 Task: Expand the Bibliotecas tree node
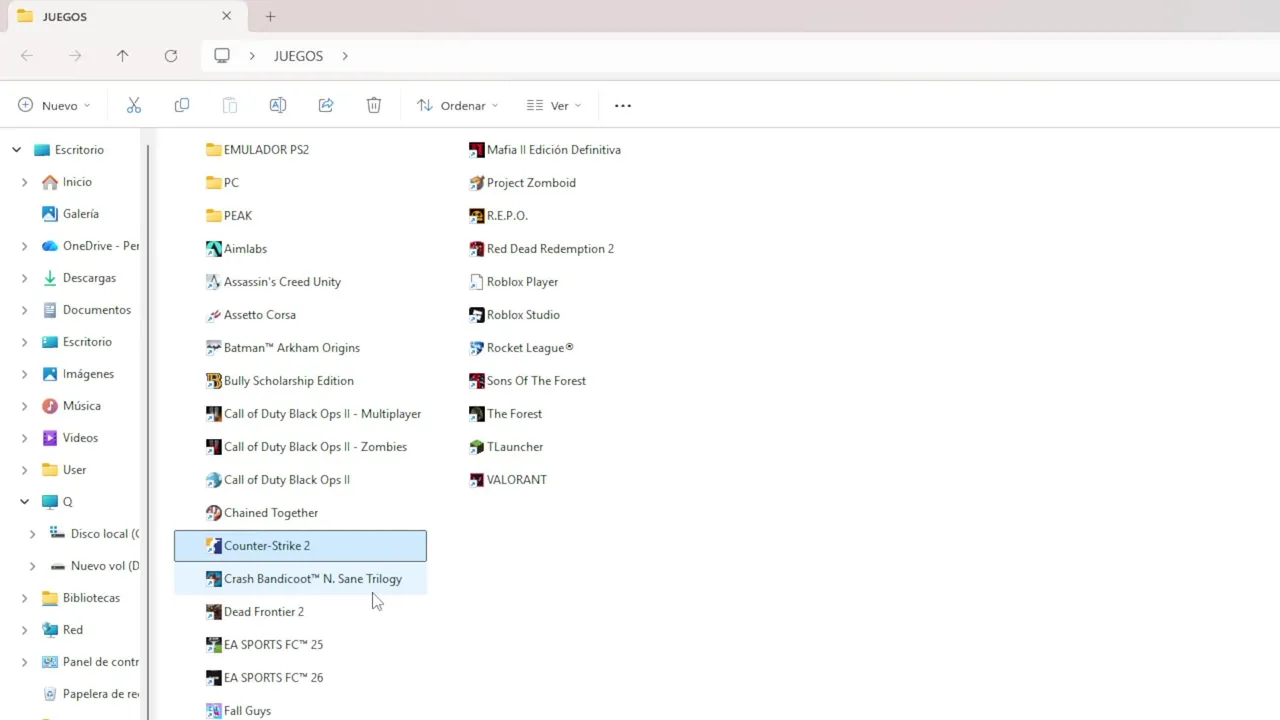pyautogui.click(x=24, y=598)
